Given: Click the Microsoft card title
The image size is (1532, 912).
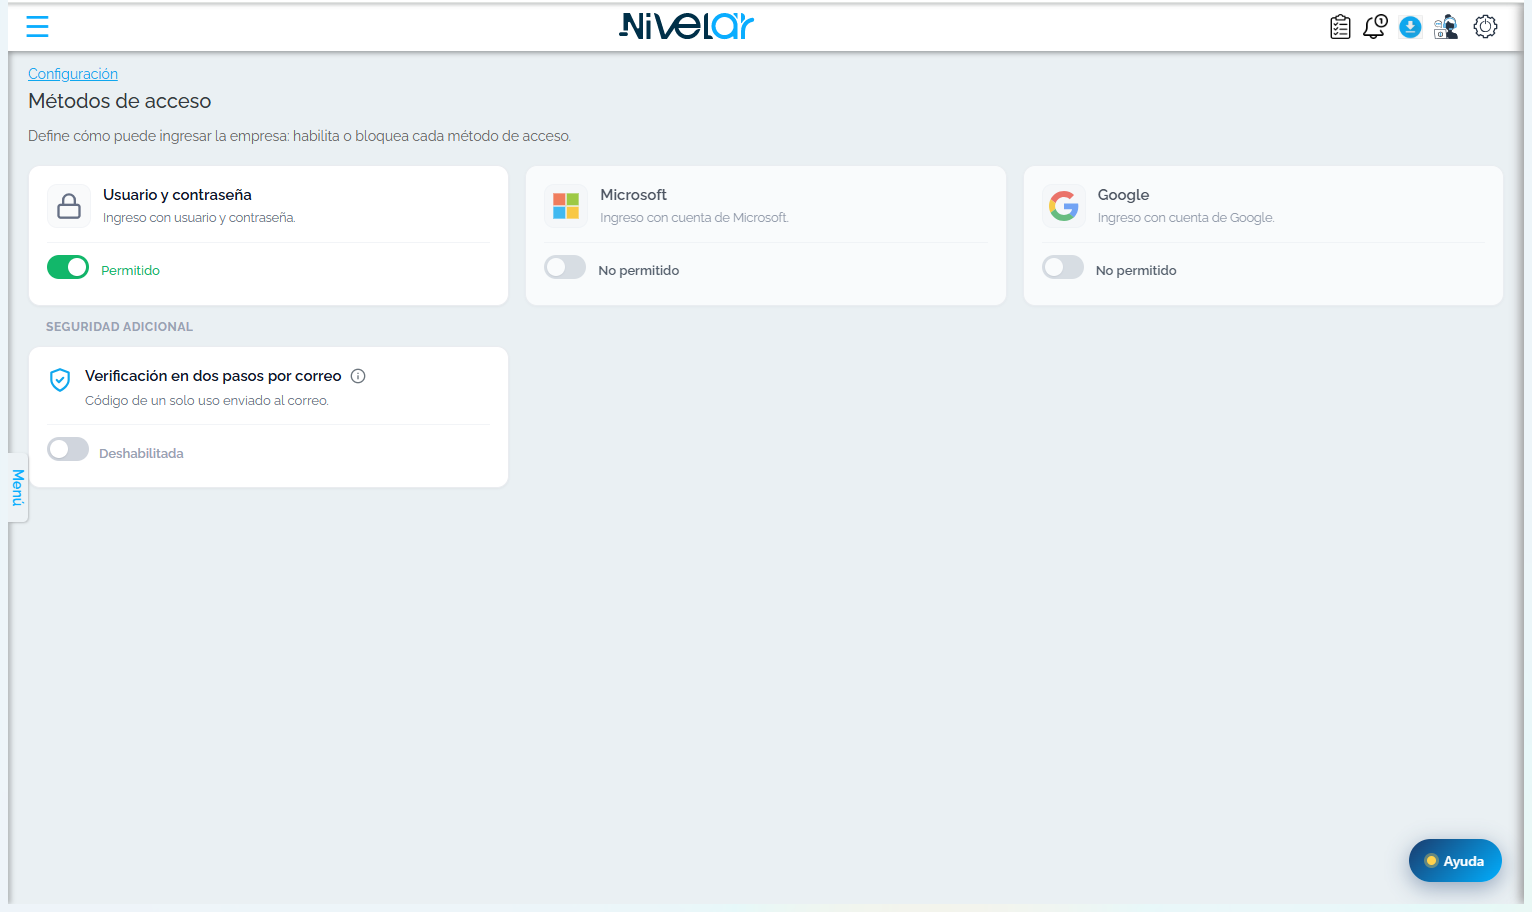Looking at the screenshot, I should [633, 195].
